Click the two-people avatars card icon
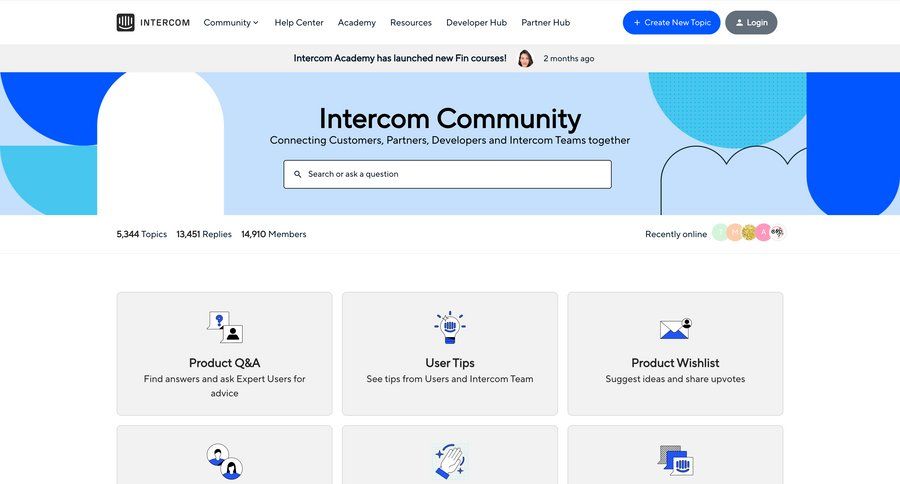 224,461
